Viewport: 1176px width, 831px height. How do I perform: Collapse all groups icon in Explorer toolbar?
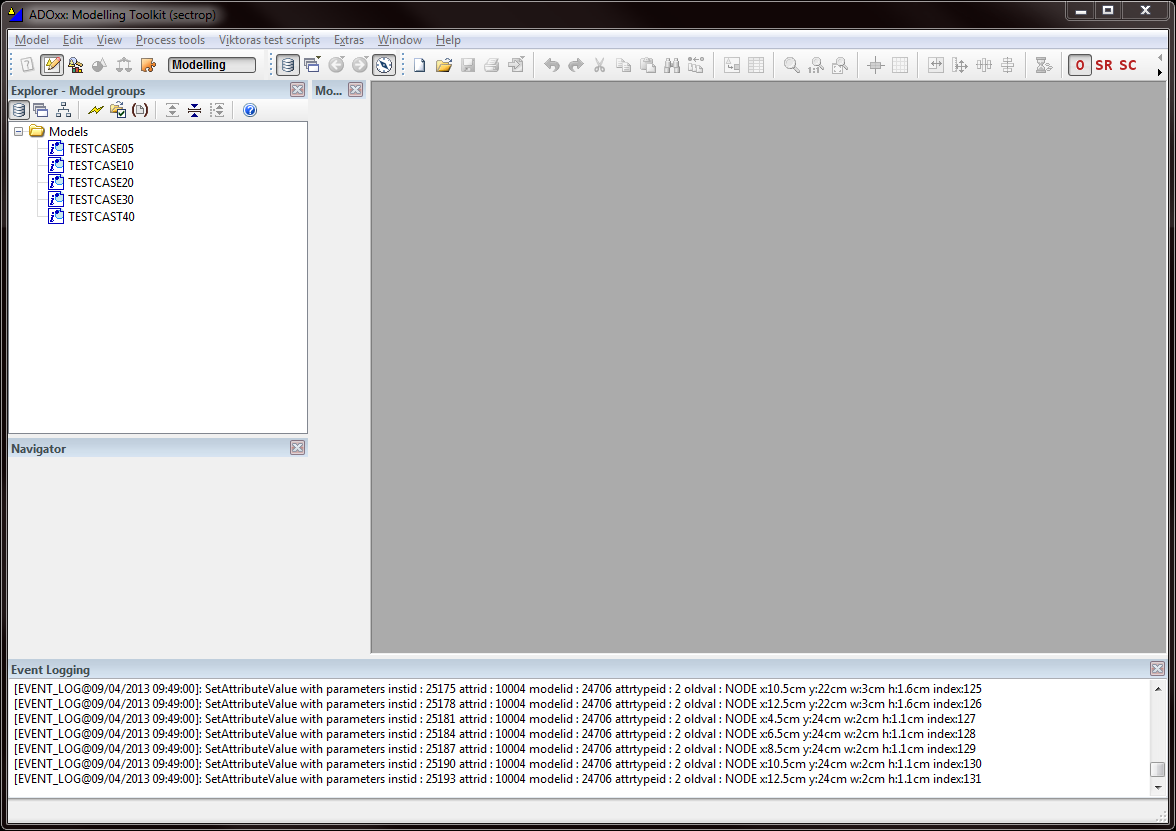[194, 110]
